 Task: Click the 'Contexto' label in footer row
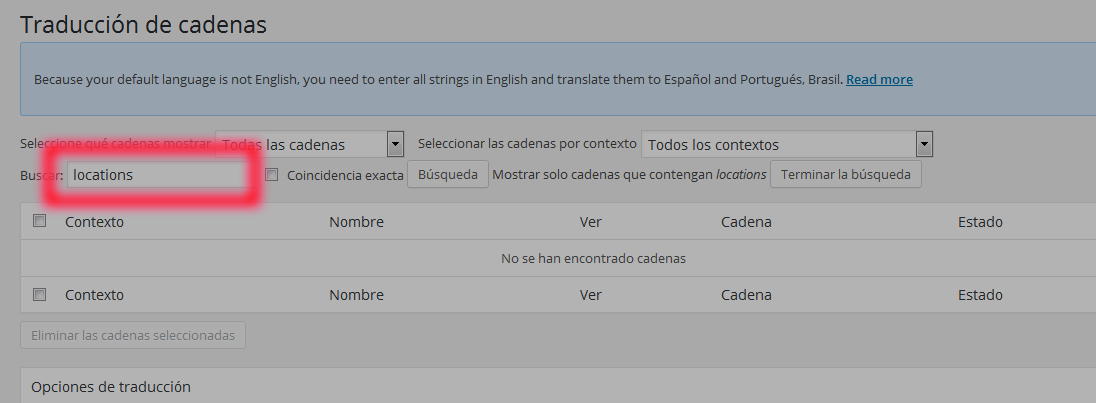[94, 295]
